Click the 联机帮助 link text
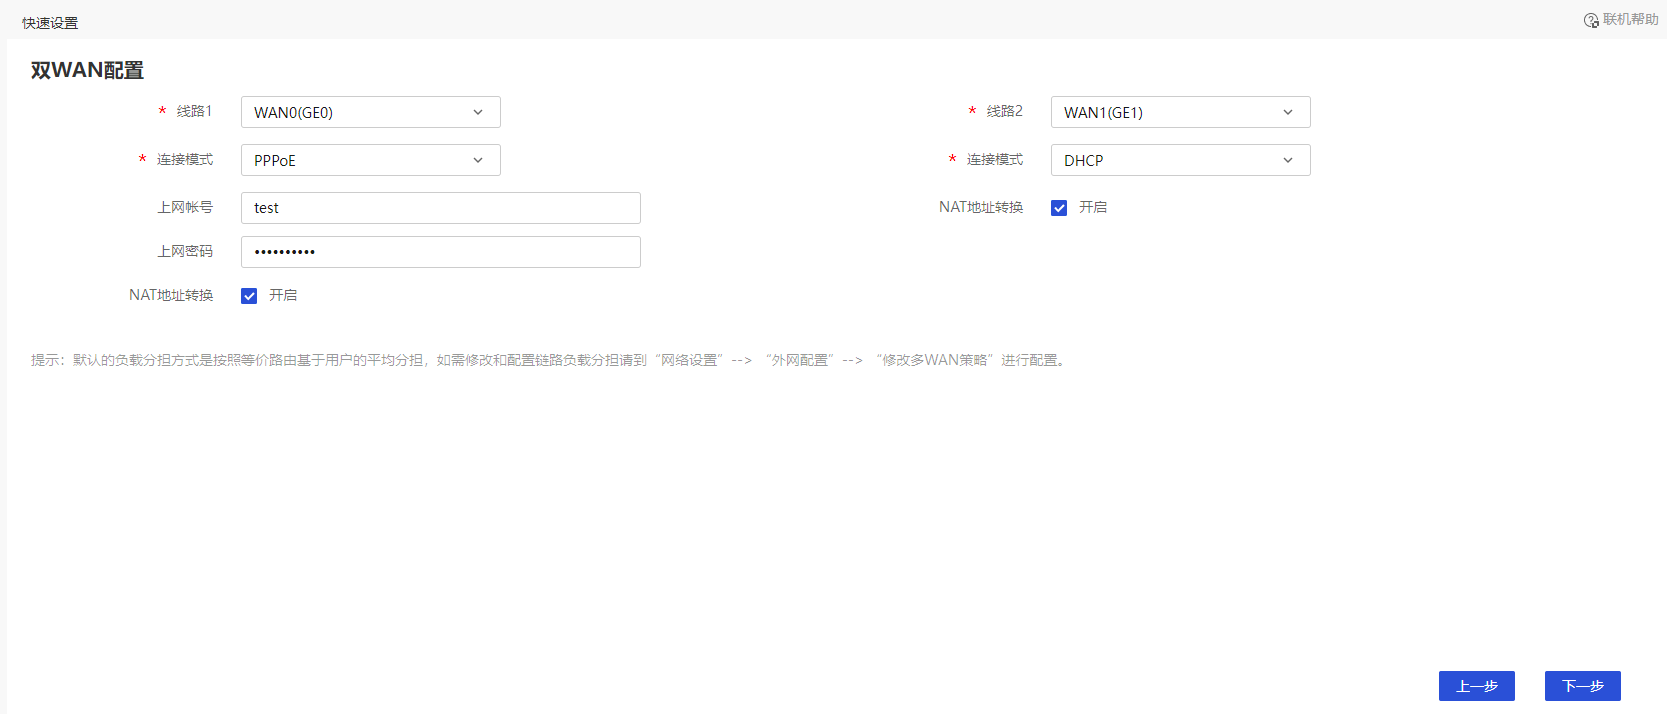 coord(1630,20)
